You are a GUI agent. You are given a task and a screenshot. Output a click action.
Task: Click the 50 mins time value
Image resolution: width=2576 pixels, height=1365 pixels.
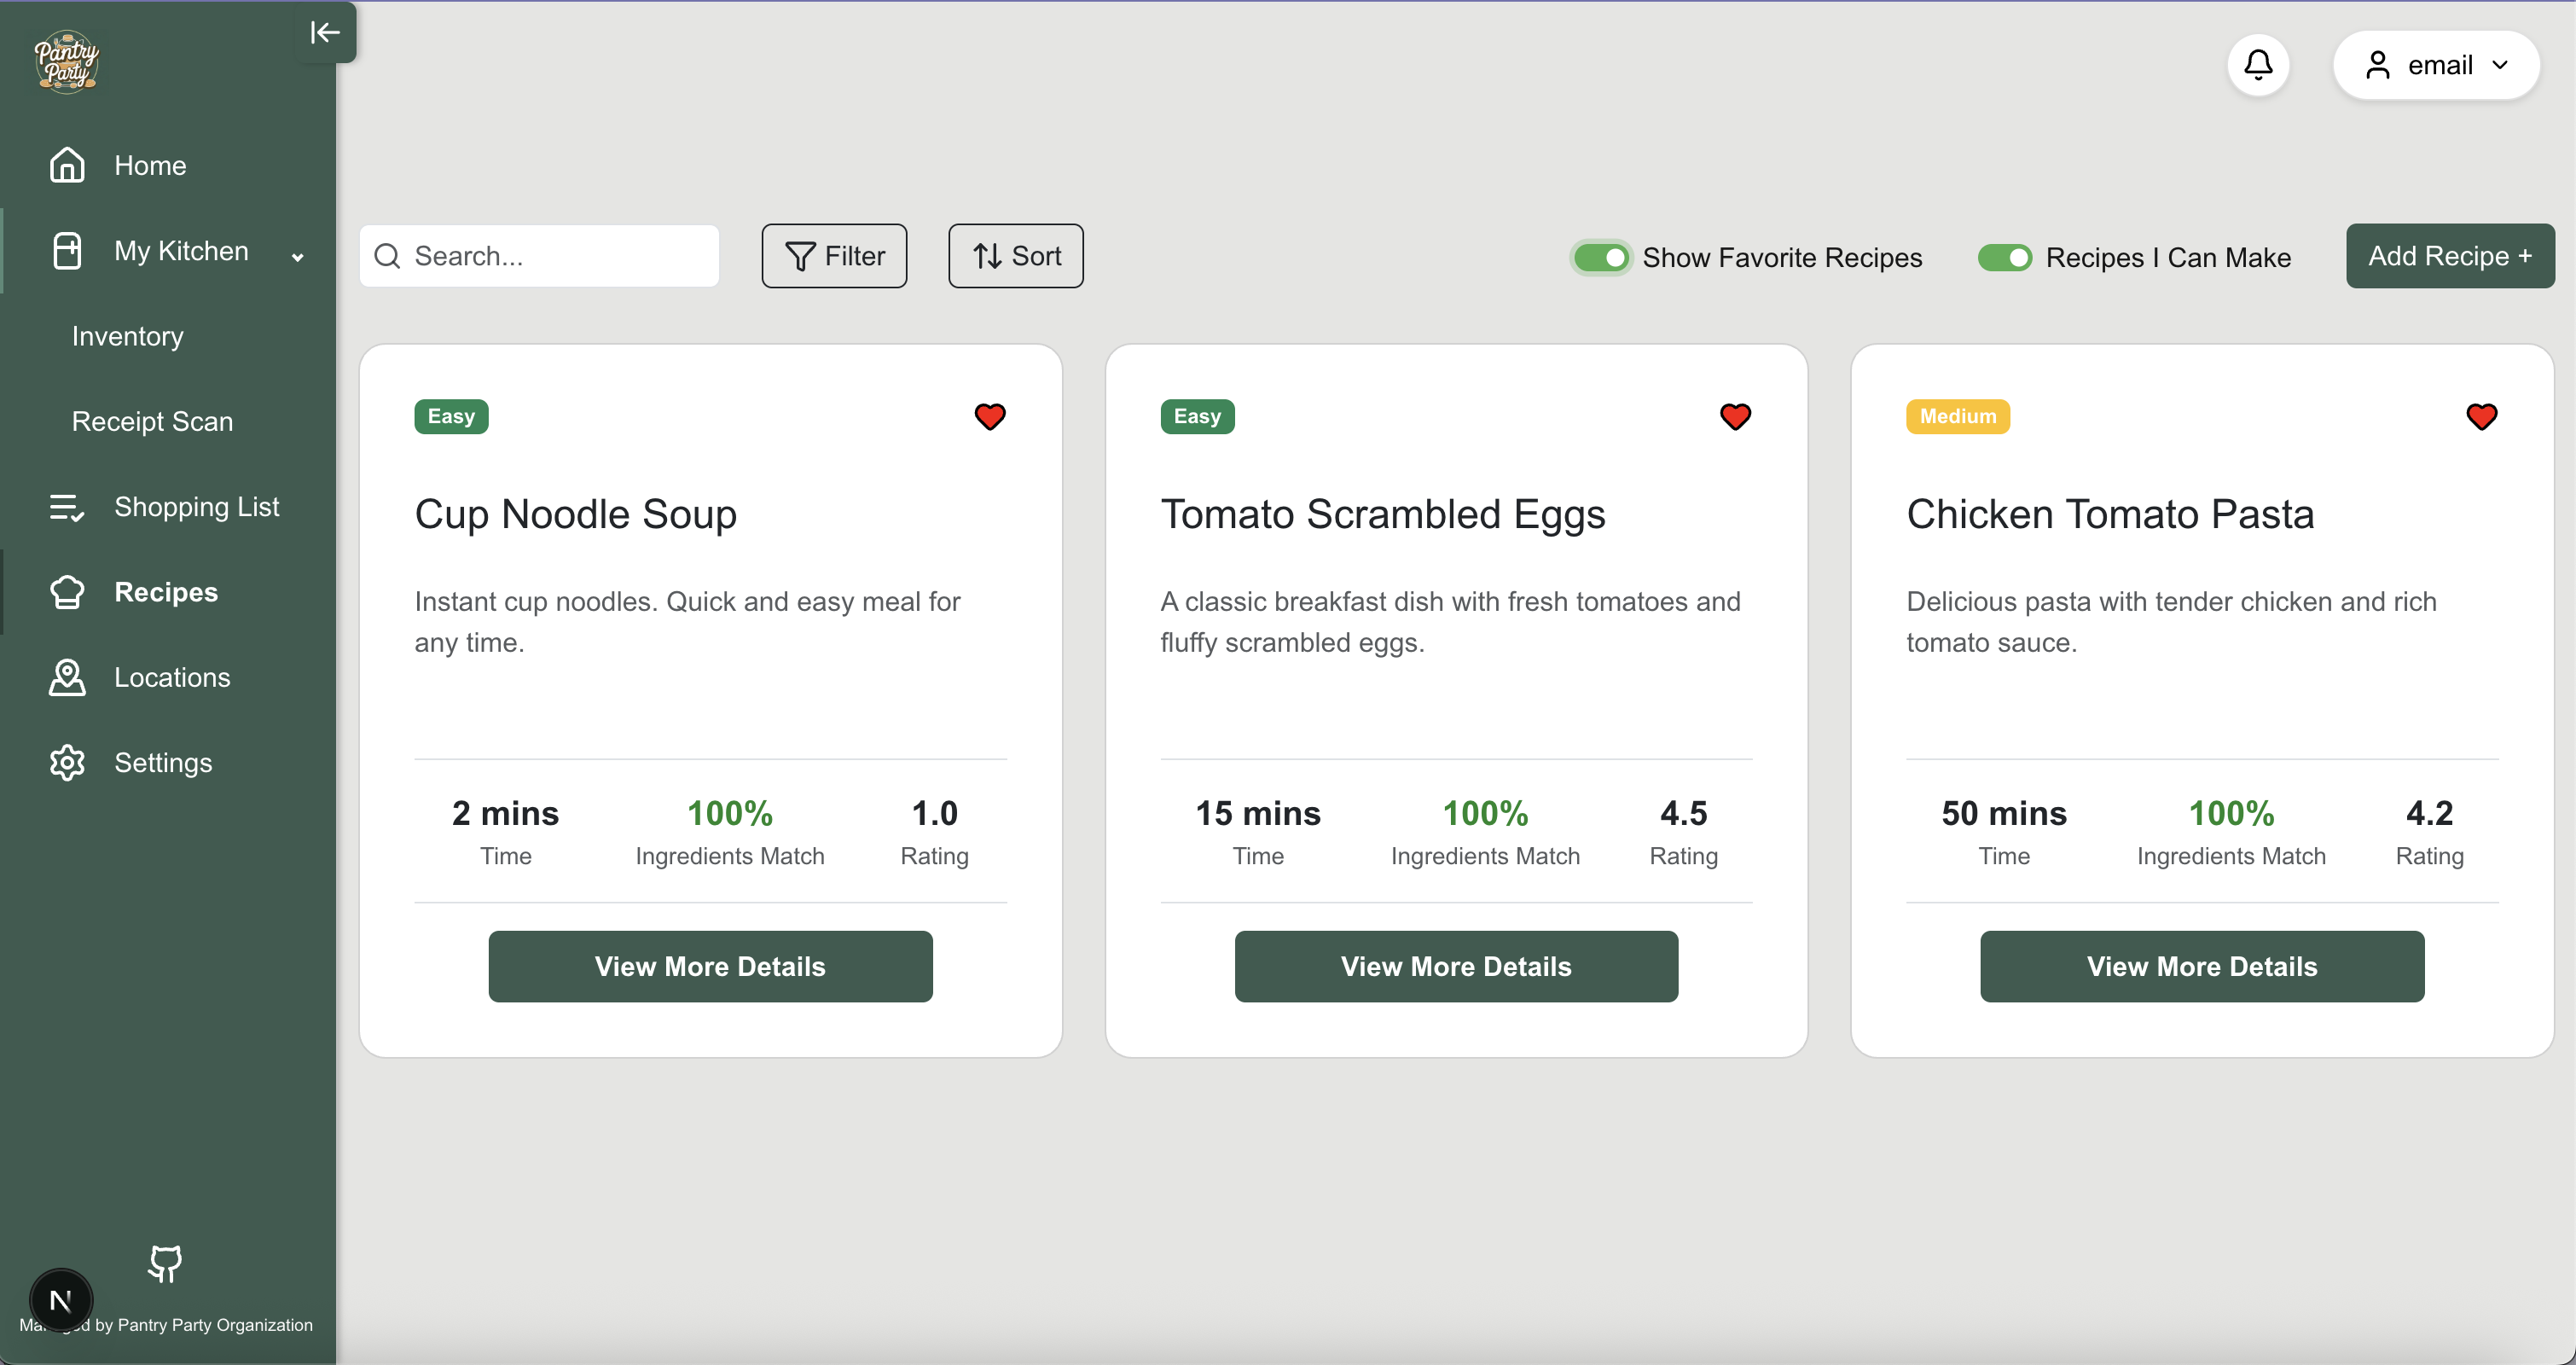tap(2004, 813)
